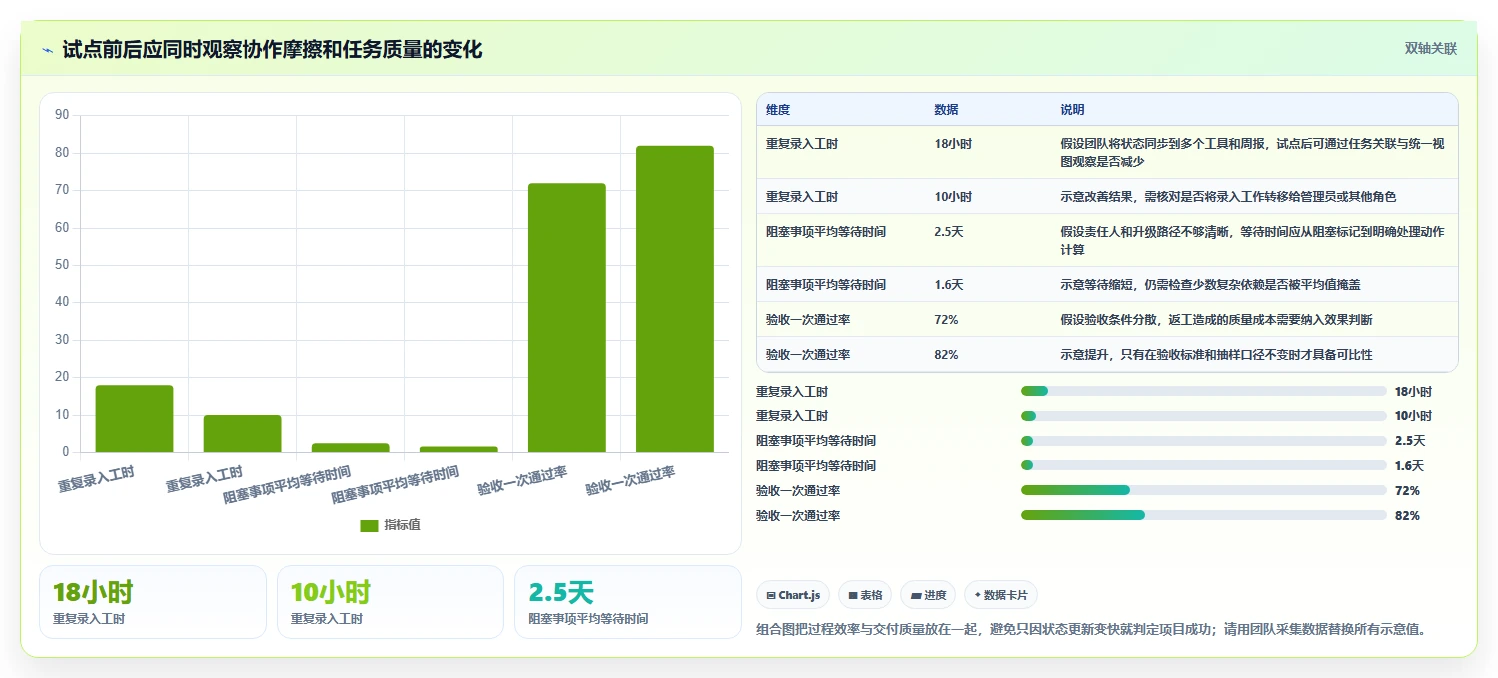Click the 阻塞事项平均等待时间 label beside the 2.5天 progress bar

pos(816,441)
